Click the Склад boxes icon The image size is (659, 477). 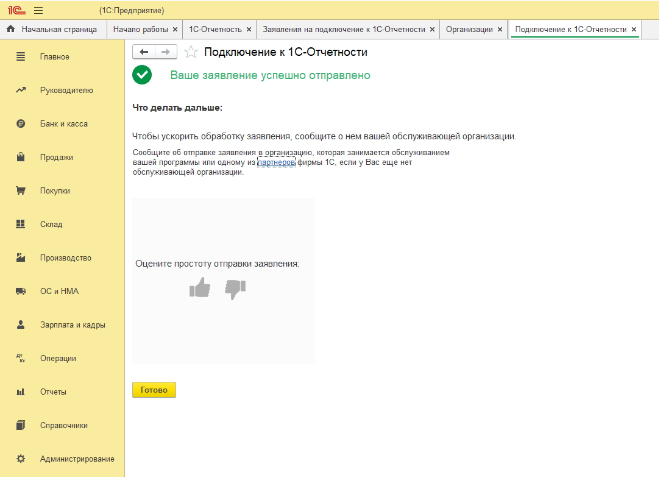click(21, 224)
